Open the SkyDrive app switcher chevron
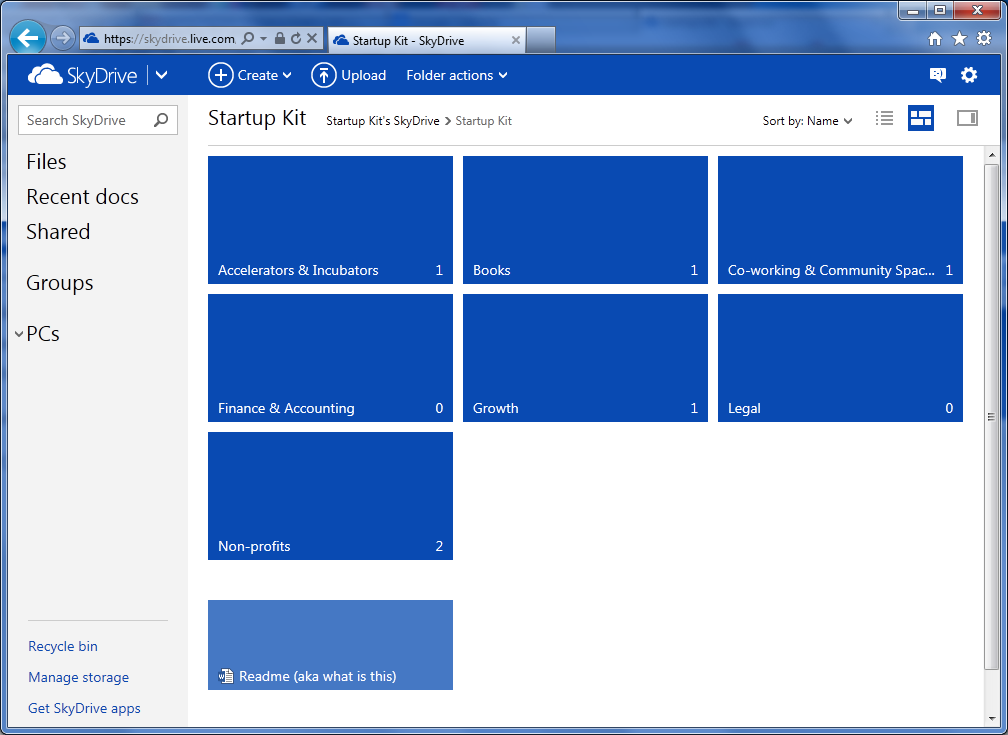The width and height of the screenshot is (1008, 735). [x=161, y=75]
